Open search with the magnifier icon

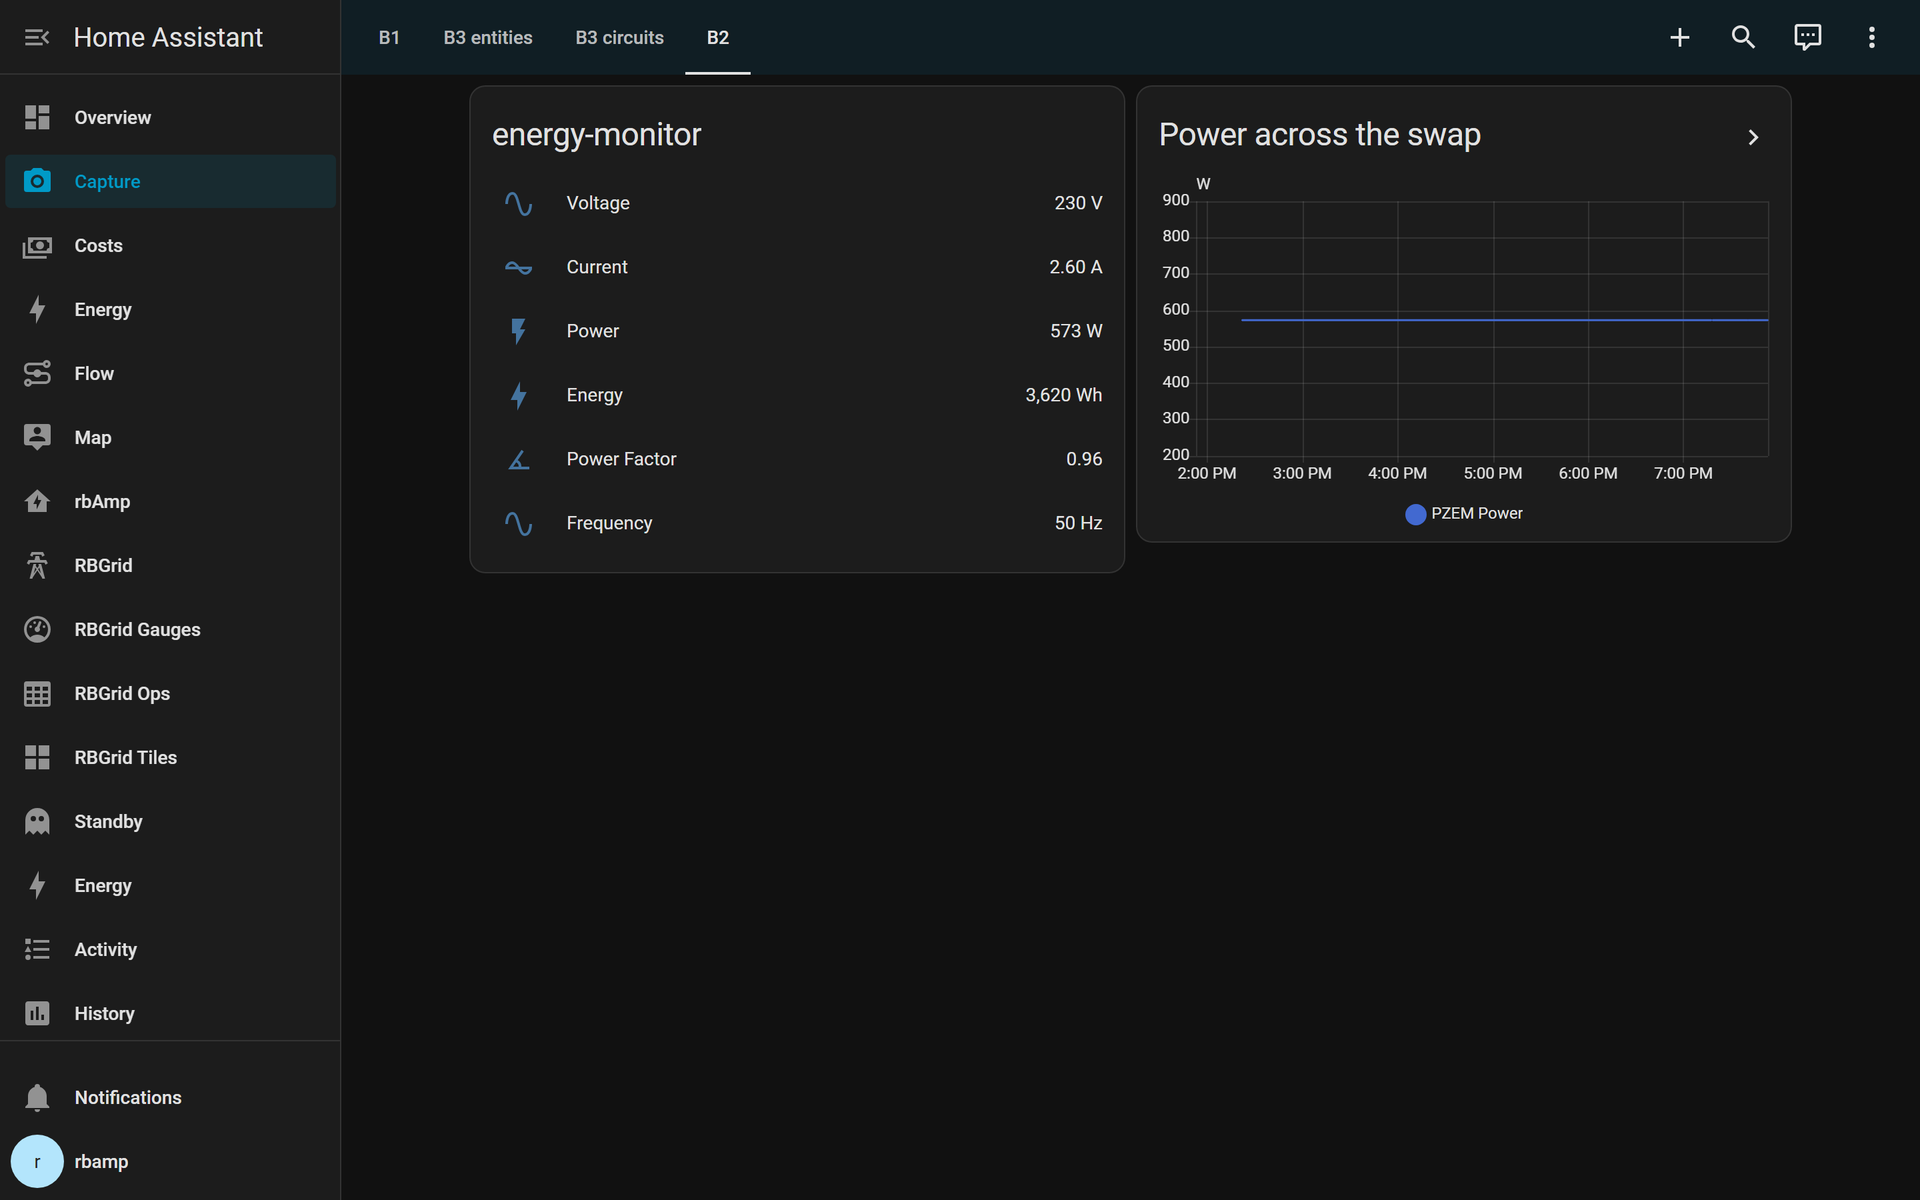[1744, 37]
